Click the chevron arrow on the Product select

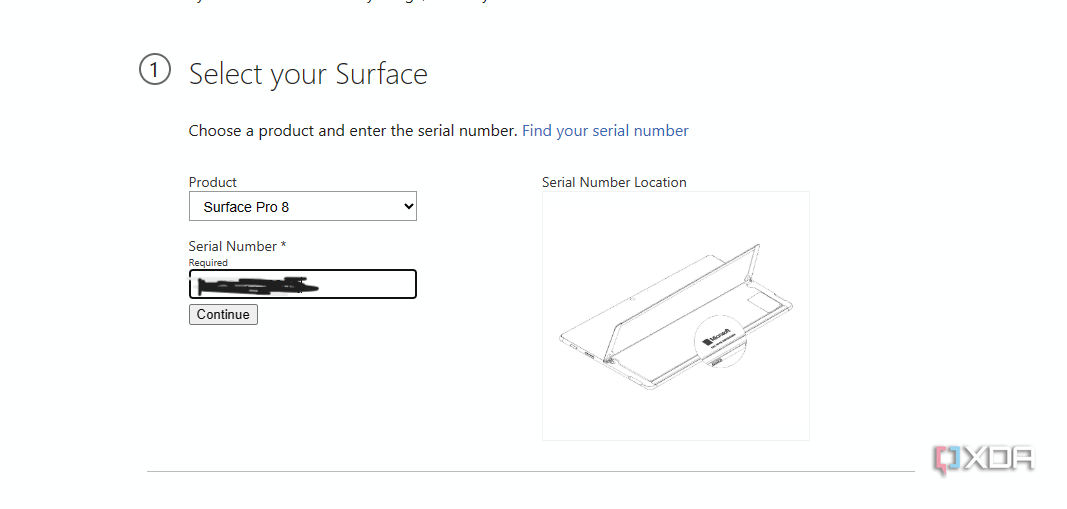[x=407, y=206]
